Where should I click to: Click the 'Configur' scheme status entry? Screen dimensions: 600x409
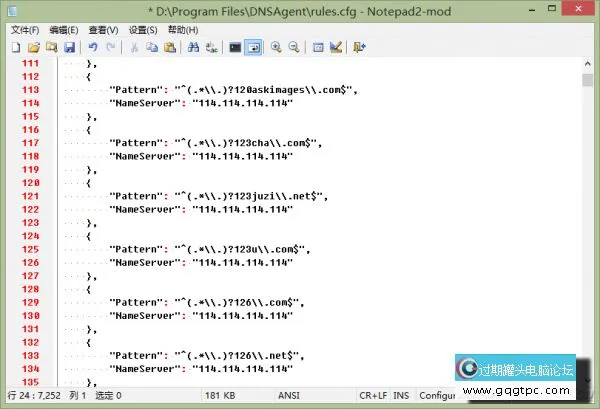coord(437,395)
